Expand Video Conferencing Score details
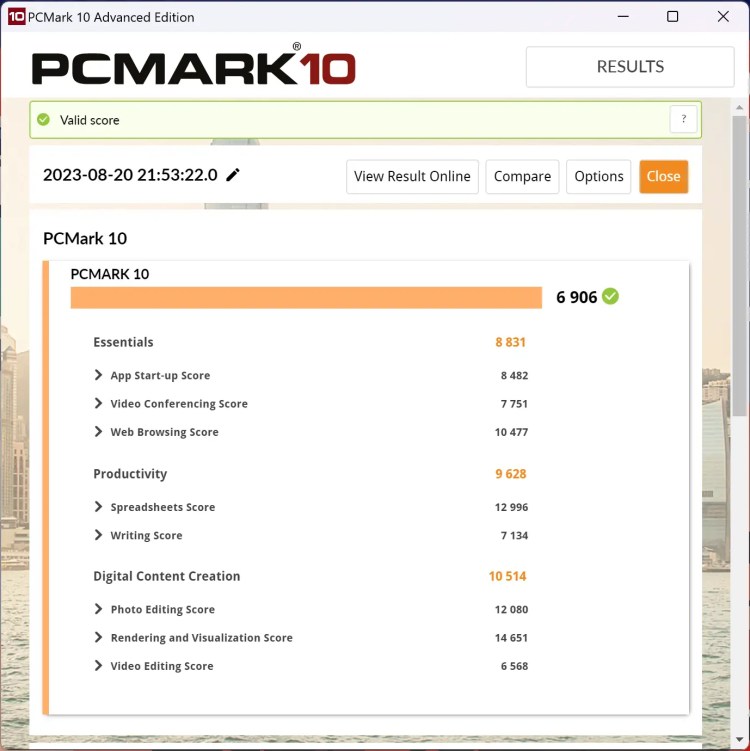Image resolution: width=750 pixels, height=751 pixels. (x=98, y=403)
